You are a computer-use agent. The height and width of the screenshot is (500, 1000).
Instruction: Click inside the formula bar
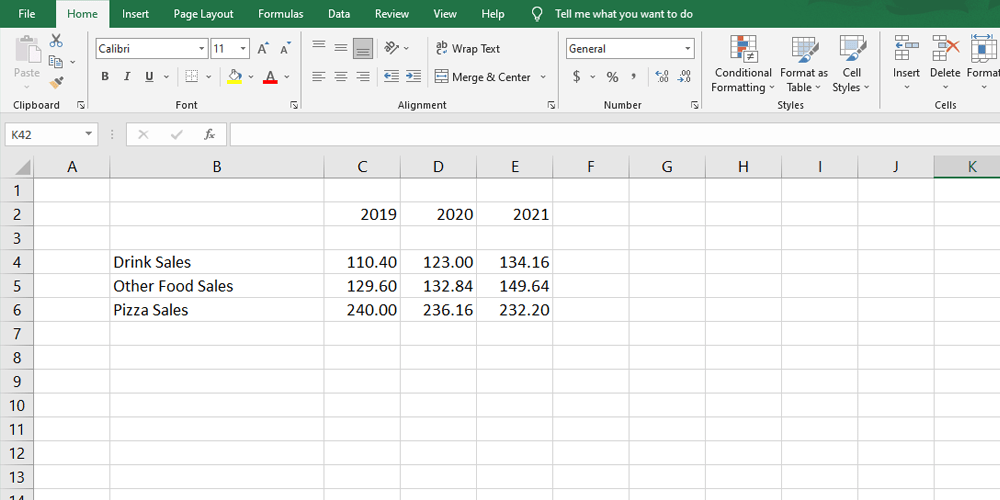pos(615,135)
